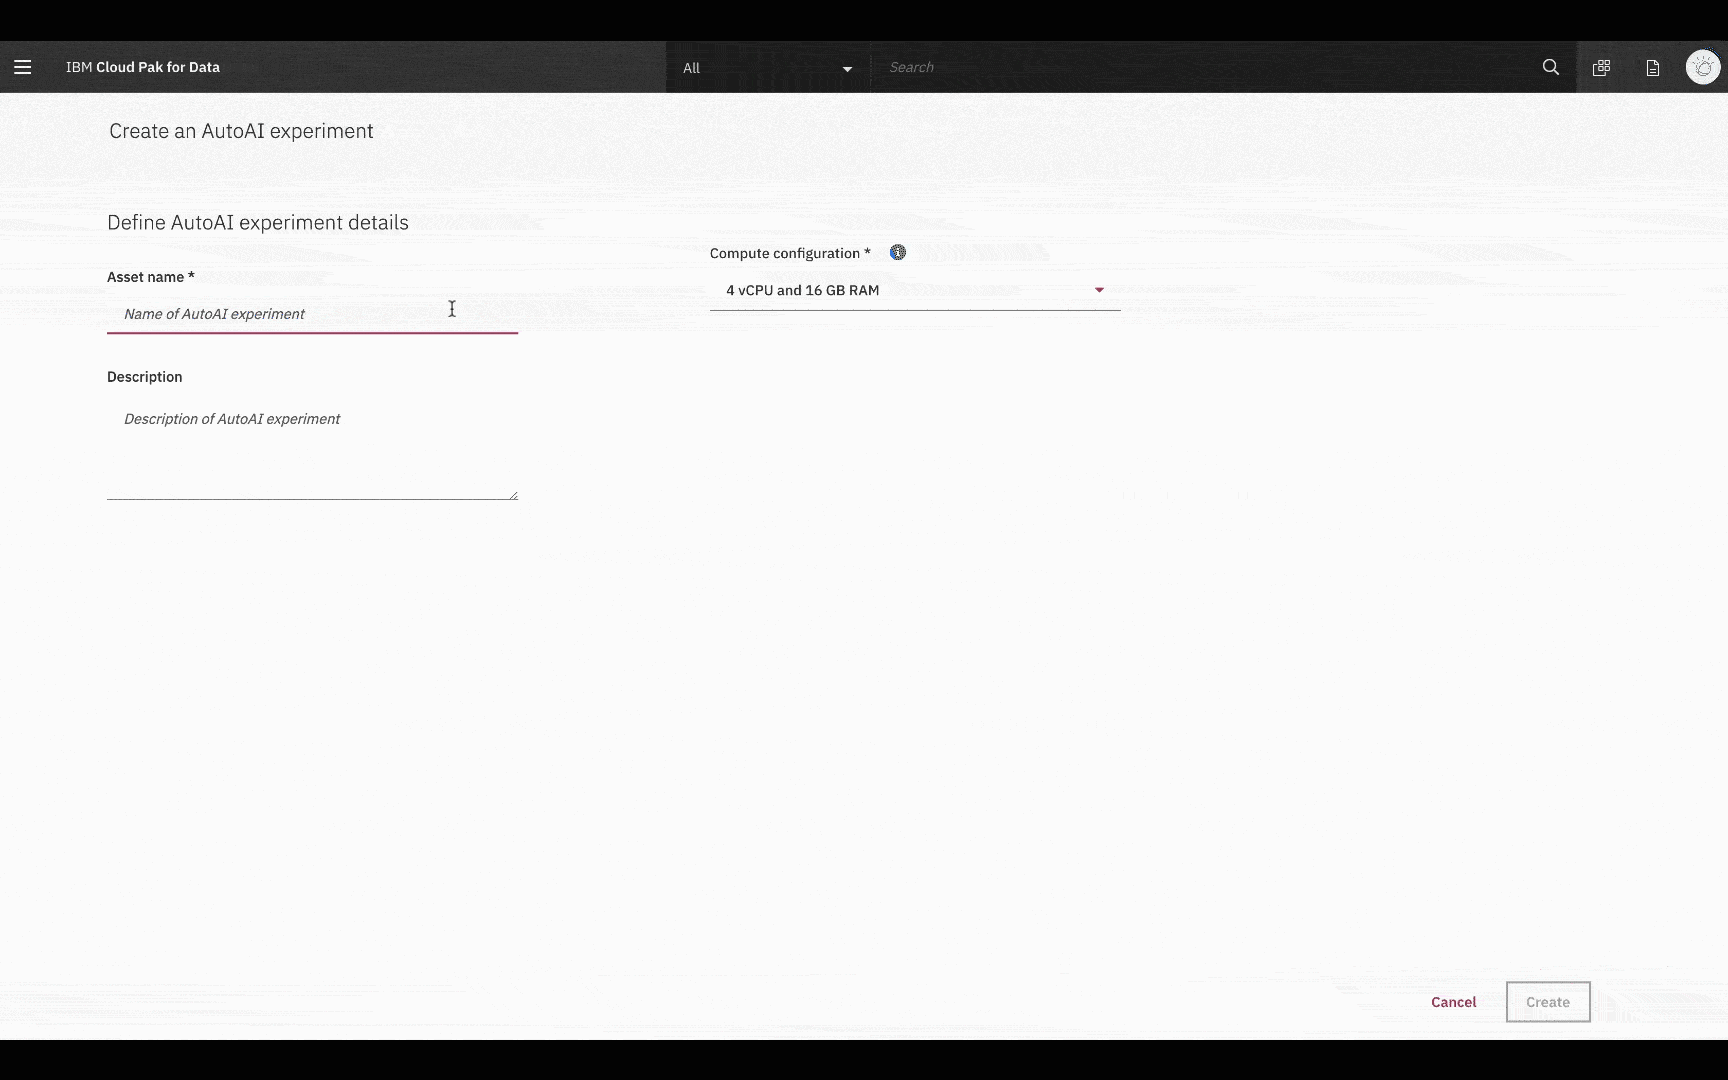The width and height of the screenshot is (1728, 1080).
Task: Open the document icon in header
Action: pos(1653,67)
